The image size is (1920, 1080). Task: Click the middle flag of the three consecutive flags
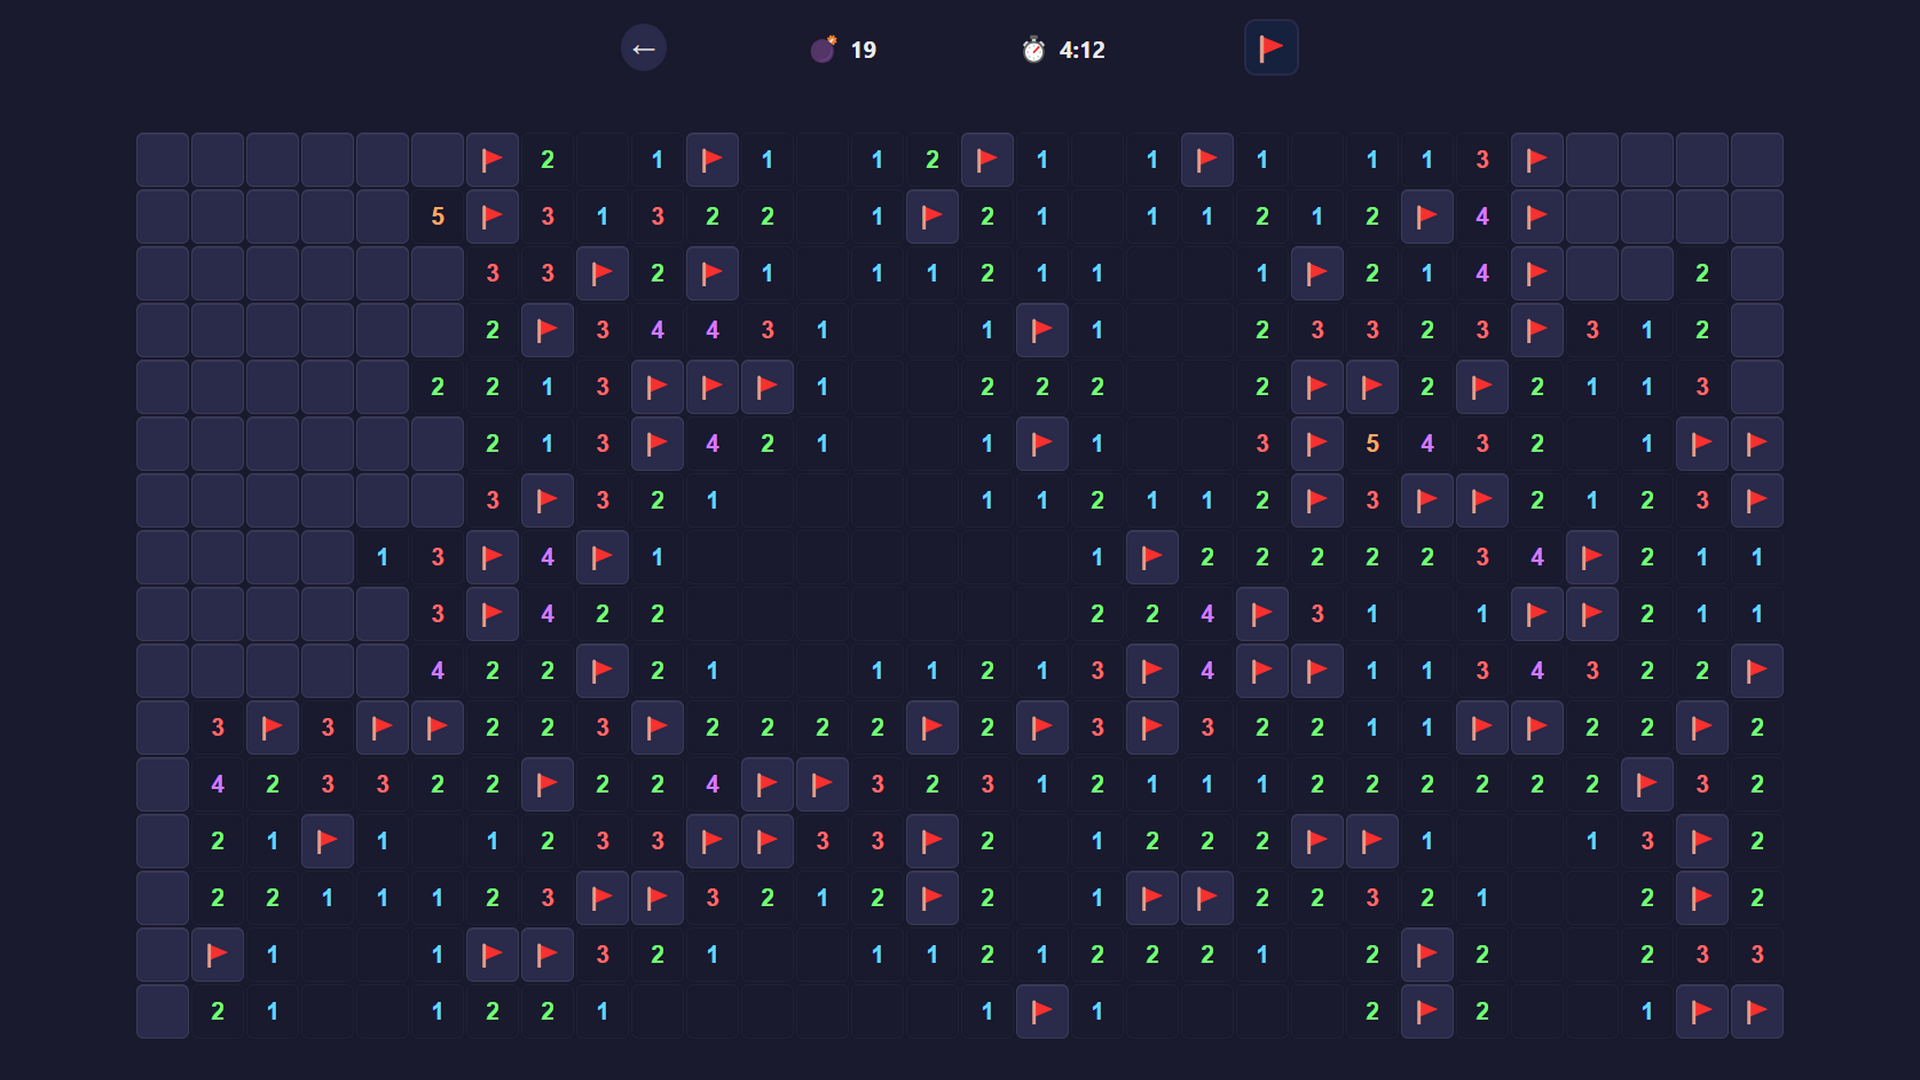pyautogui.click(x=712, y=387)
